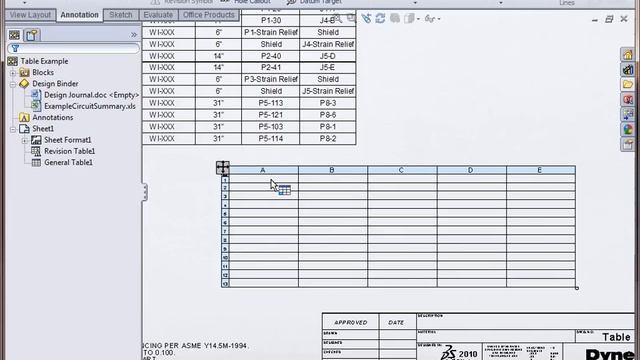This screenshot has height=360, width=640.
Task: Collapse the Sheet1 tree node
Action: 13,129
